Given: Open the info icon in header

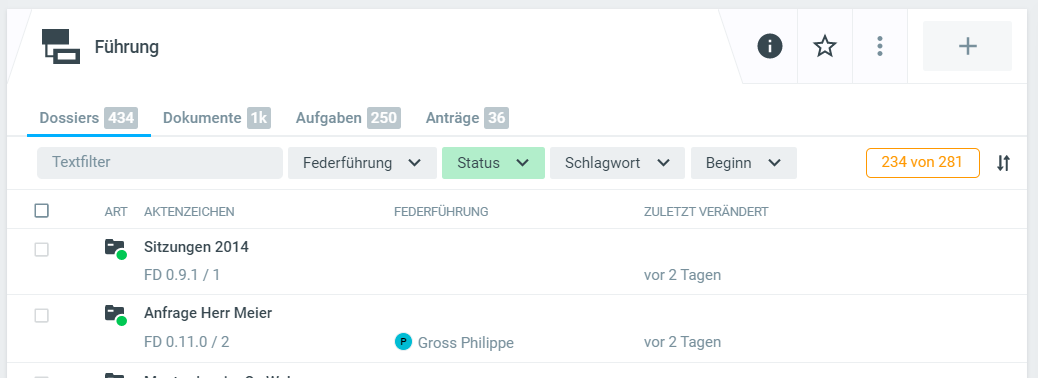Looking at the screenshot, I should [x=770, y=46].
